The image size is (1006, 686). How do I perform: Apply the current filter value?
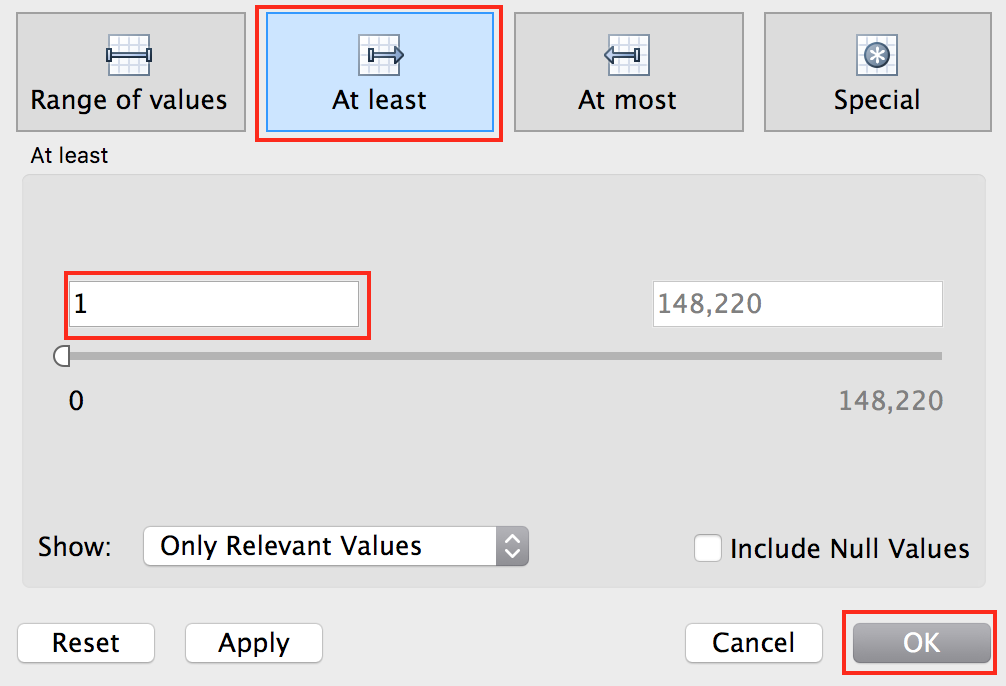253,643
